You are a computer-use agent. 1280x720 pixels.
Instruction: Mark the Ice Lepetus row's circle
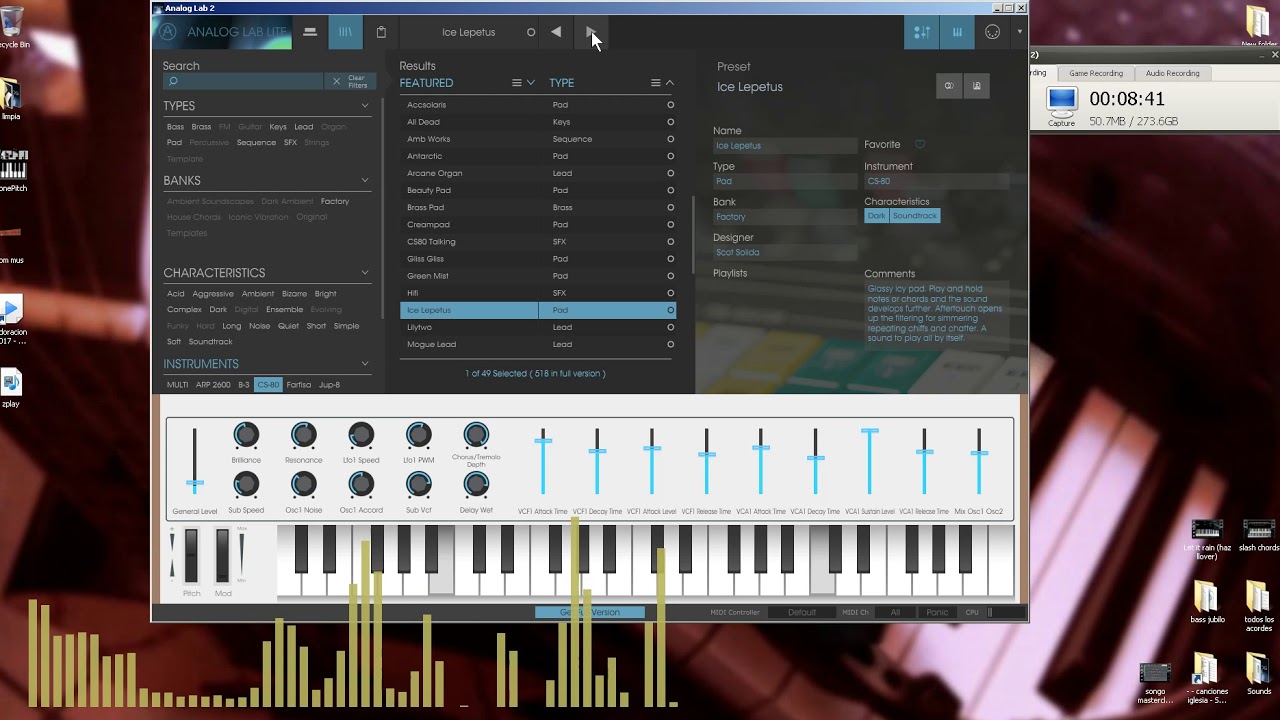[x=670, y=310]
